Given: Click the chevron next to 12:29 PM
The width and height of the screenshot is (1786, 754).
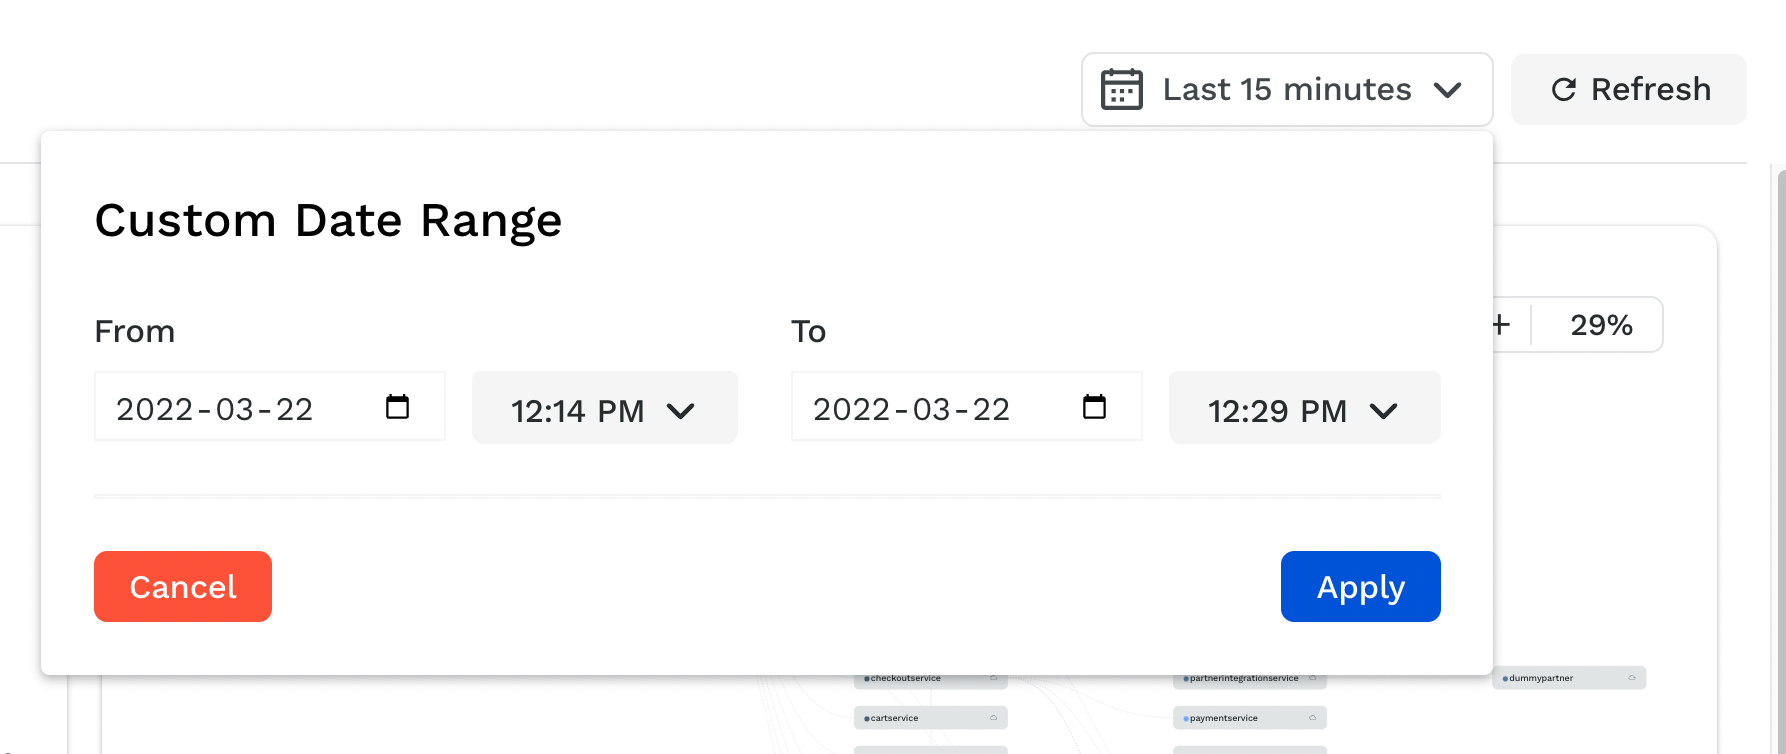Looking at the screenshot, I should point(1384,411).
